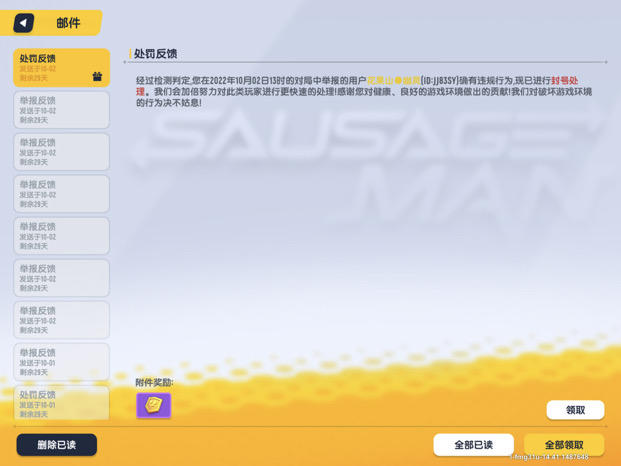Open the 举报反馈 mail sent on 10-01
621x466 pixels.
pyautogui.click(x=61, y=362)
